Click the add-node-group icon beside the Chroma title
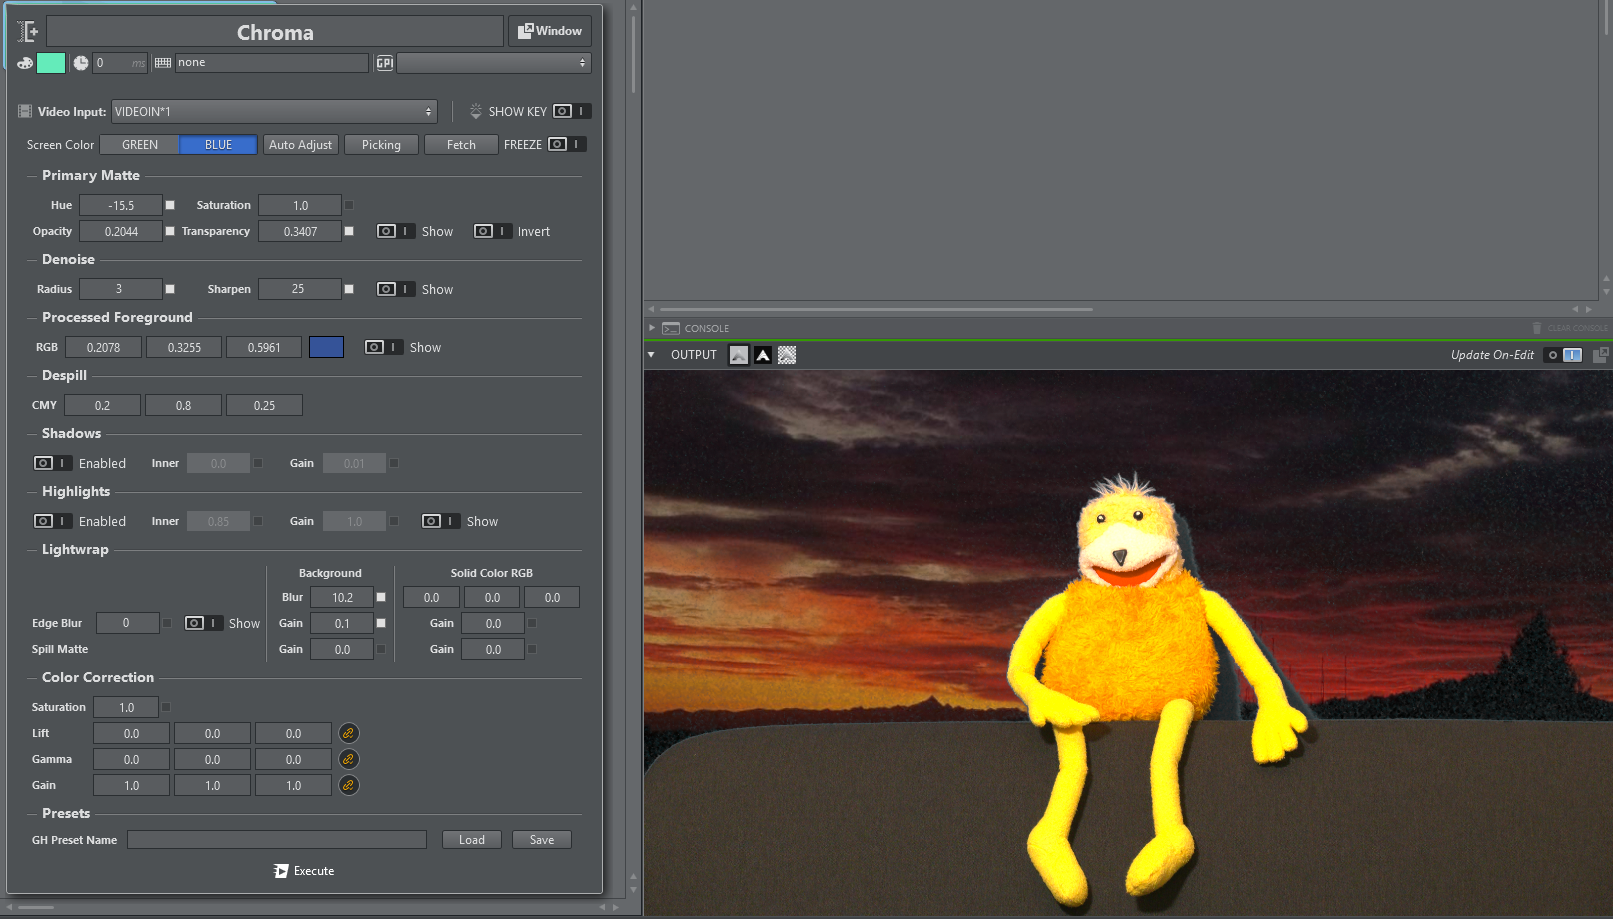Image resolution: width=1613 pixels, height=919 pixels. tap(28, 32)
